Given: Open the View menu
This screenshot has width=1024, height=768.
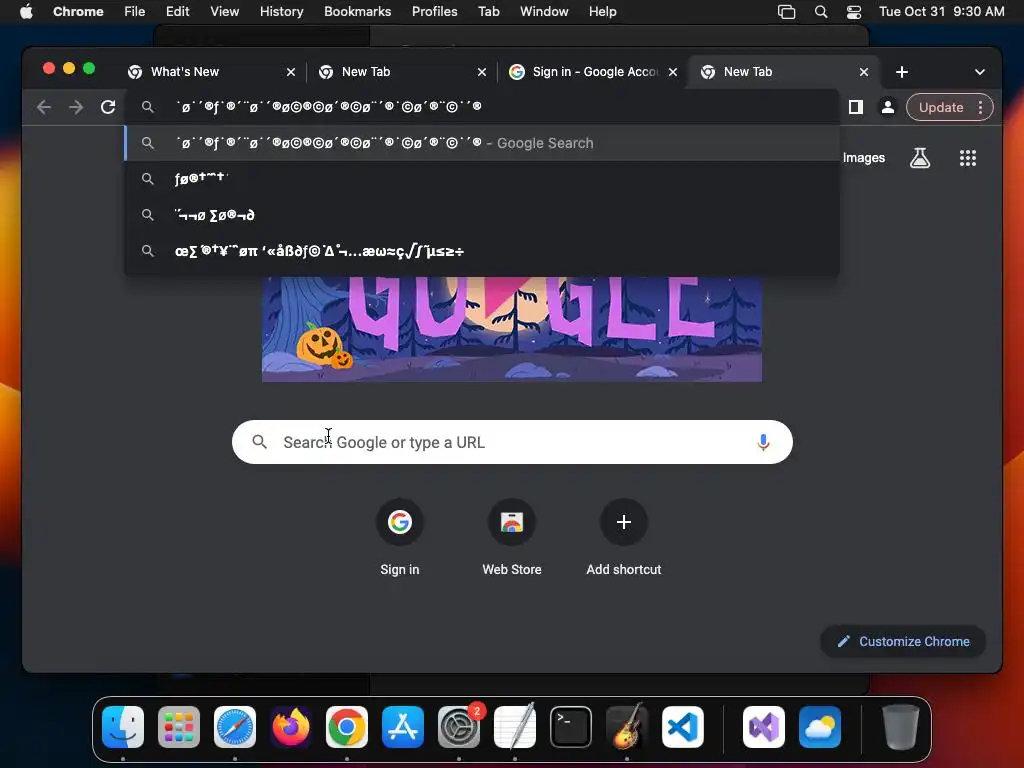Looking at the screenshot, I should click(224, 12).
